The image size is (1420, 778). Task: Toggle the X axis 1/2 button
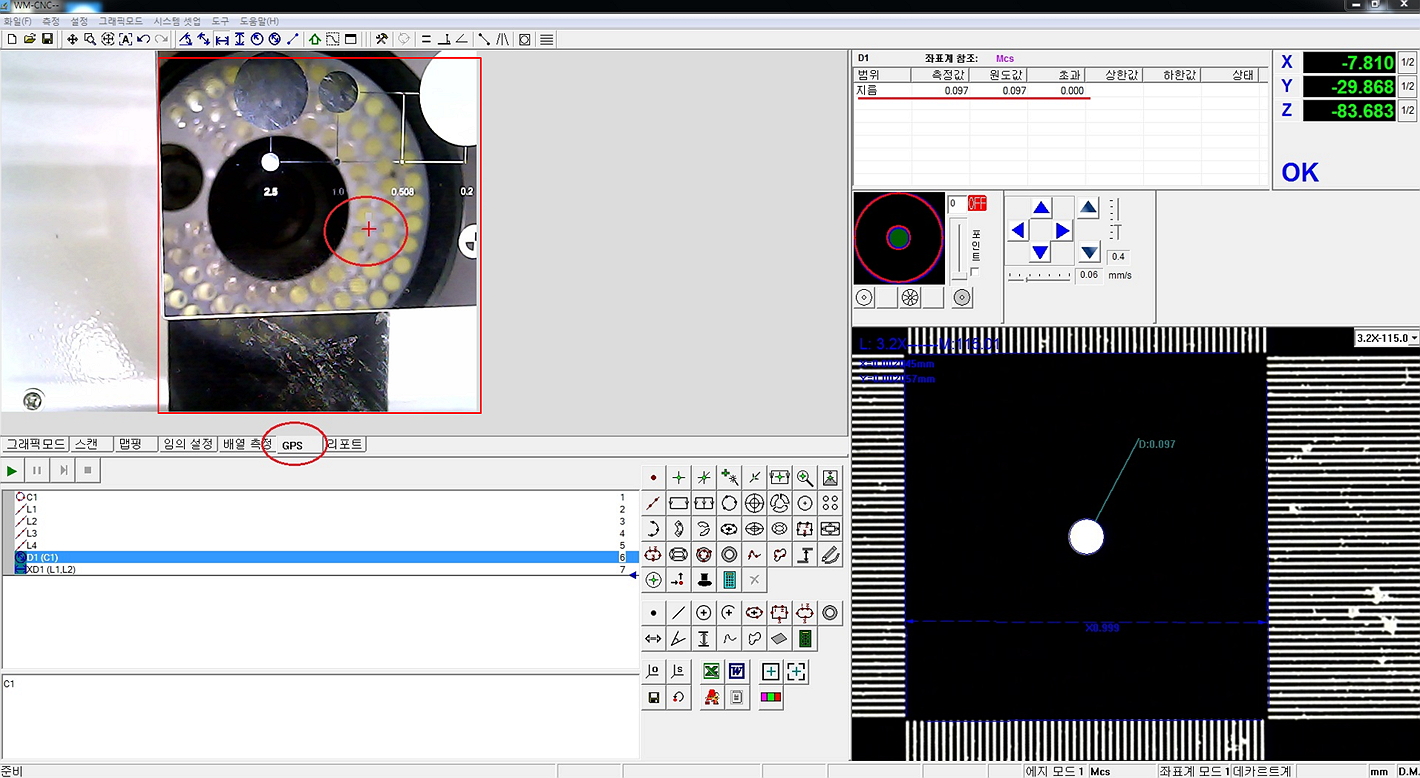click(1407, 62)
